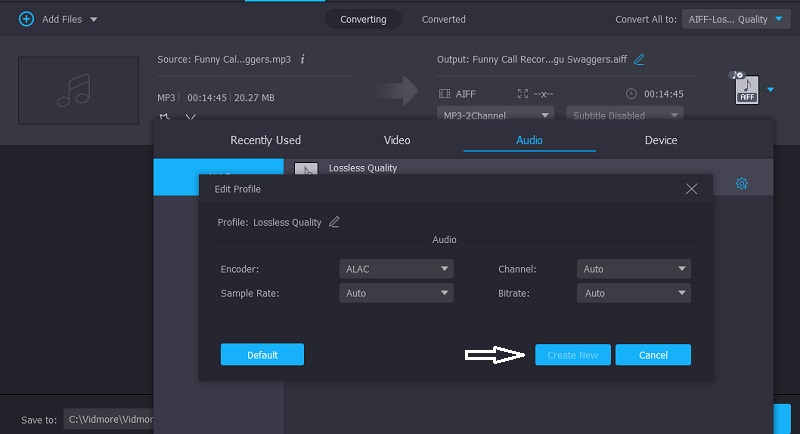Viewport: 800px width, 434px height.
Task: Open the source file info icon
Action: point(303,60)
